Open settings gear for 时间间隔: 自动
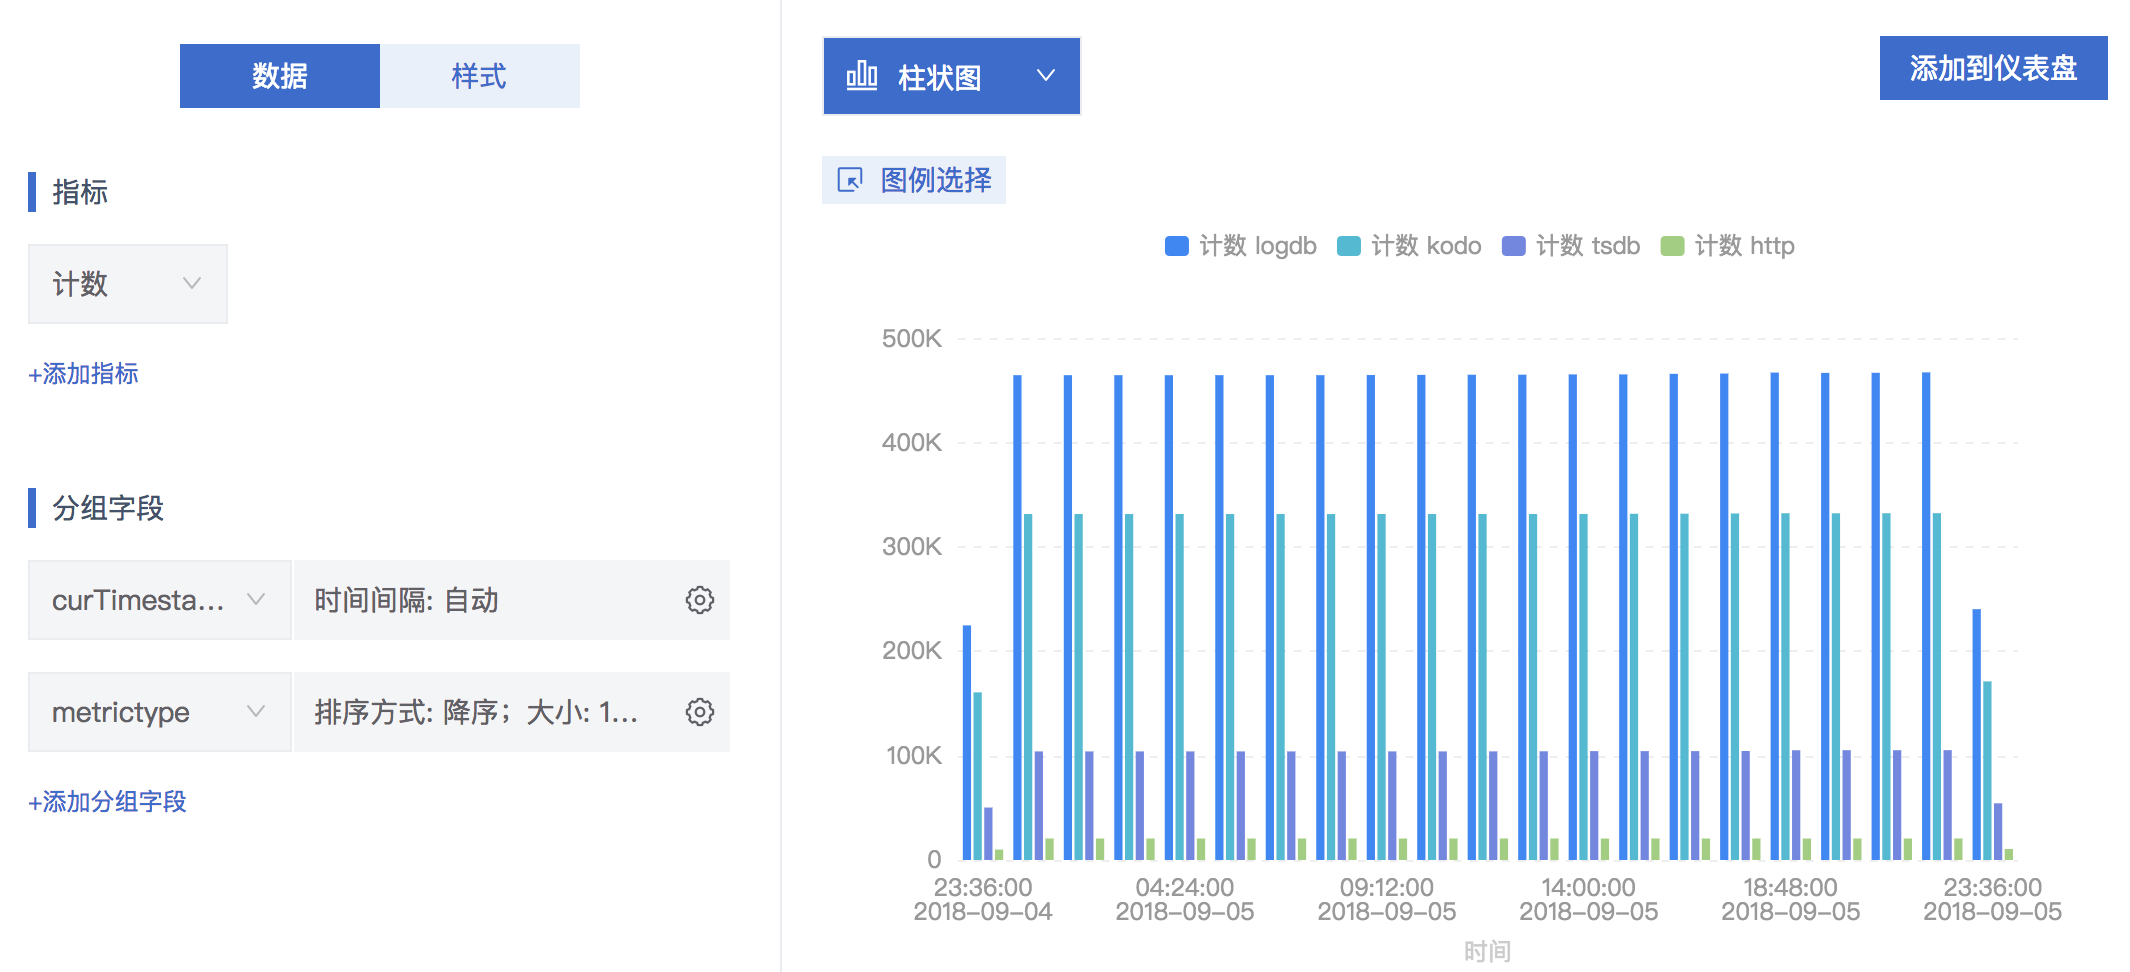 [x=700, y=600]
